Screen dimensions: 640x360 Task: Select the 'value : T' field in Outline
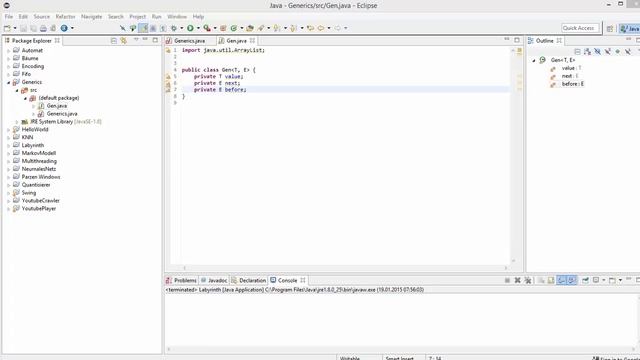(x=571, y=68)
